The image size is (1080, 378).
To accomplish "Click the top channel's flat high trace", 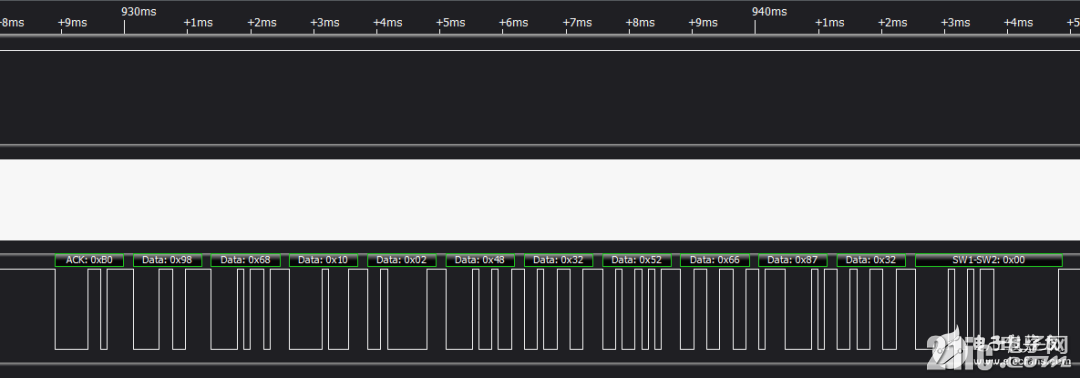I will click(540, 50).
